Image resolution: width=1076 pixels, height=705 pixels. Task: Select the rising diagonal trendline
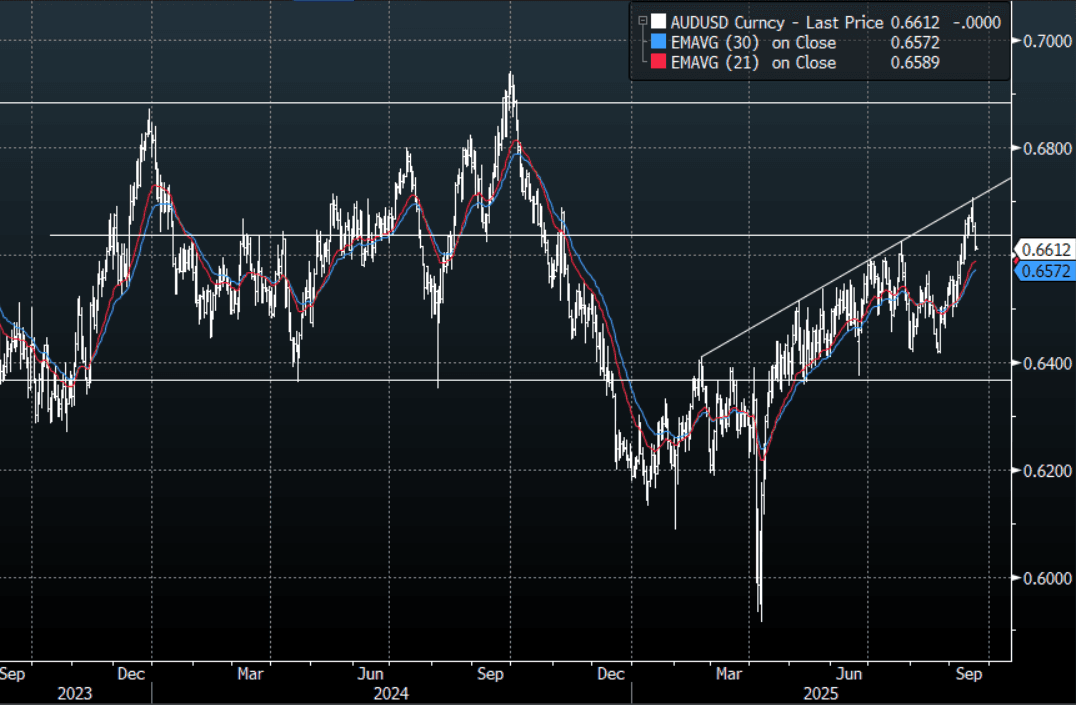point(850,270)
